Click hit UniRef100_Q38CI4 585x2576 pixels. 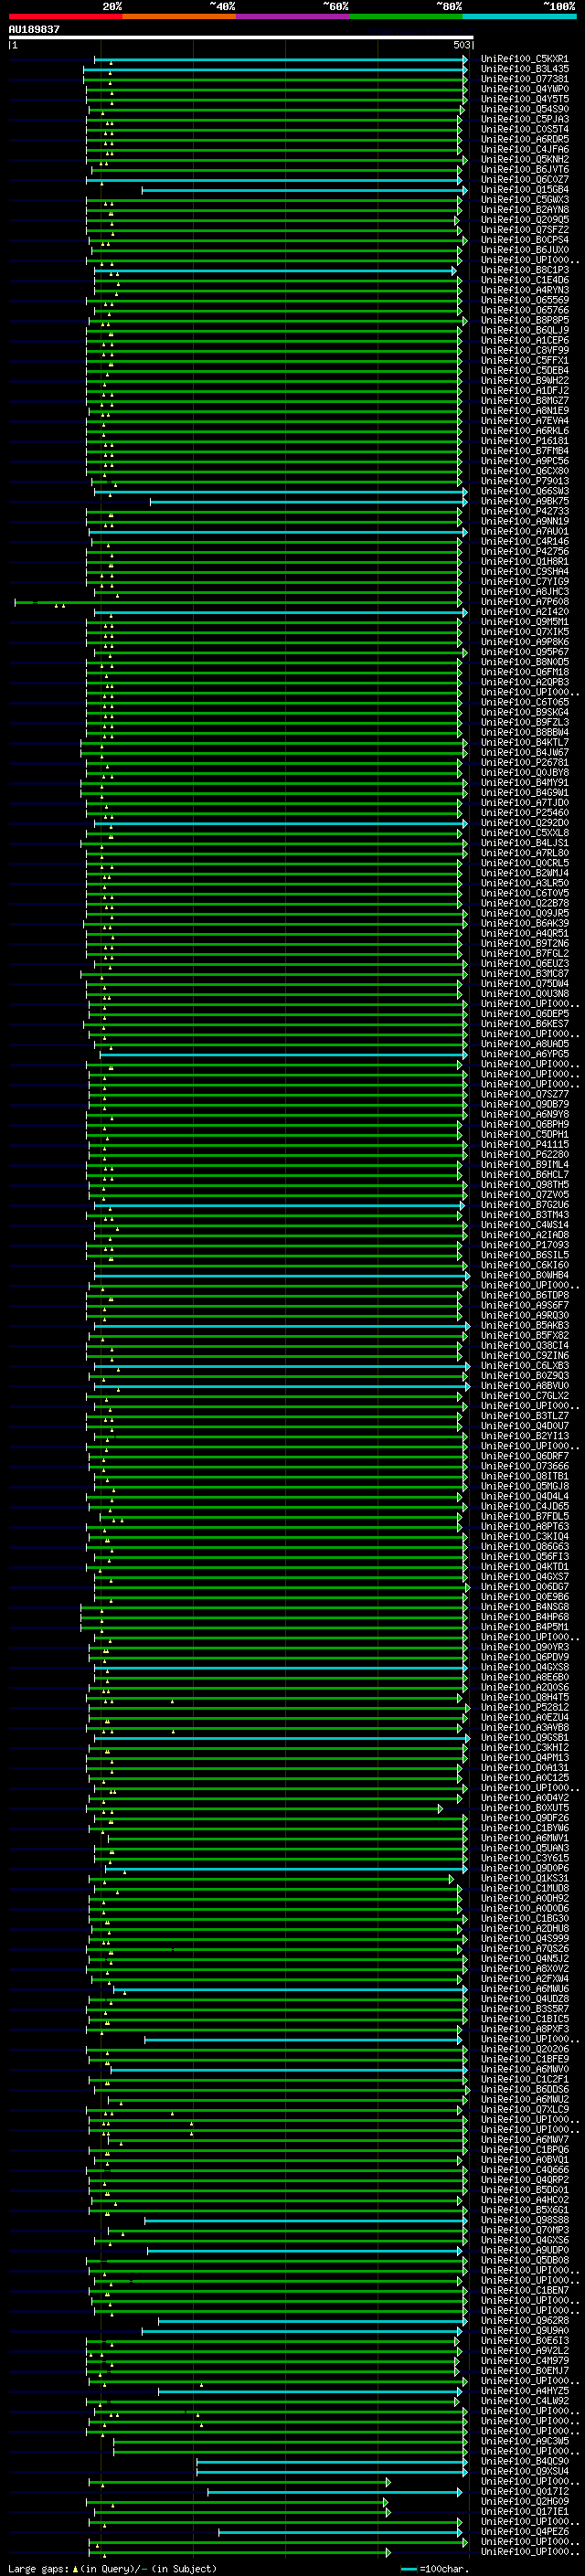coord(525,1346)
